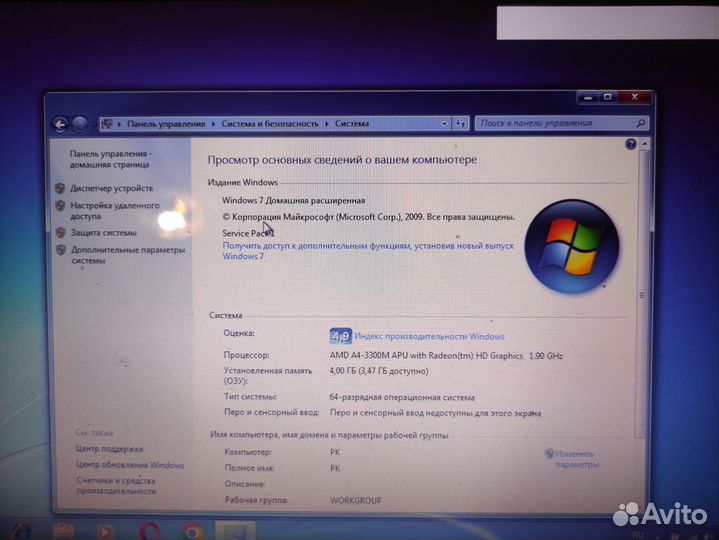Image resolution: width=719 pixels, height=540 pixels.
Task: Click the link to get a new Windows 7 edition
Action: 368,251
